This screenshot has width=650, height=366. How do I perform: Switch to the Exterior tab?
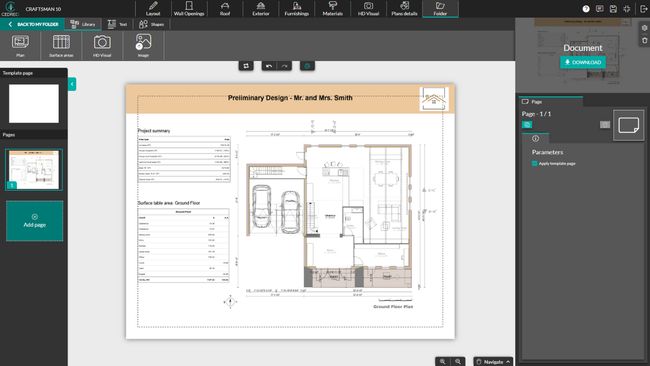(261, 9)
